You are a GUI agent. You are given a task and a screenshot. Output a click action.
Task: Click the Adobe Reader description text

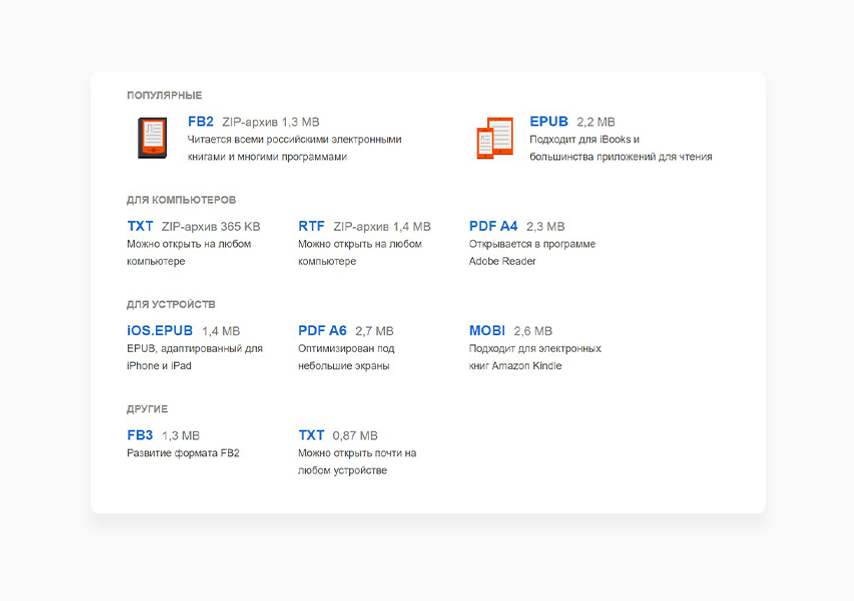502,261
